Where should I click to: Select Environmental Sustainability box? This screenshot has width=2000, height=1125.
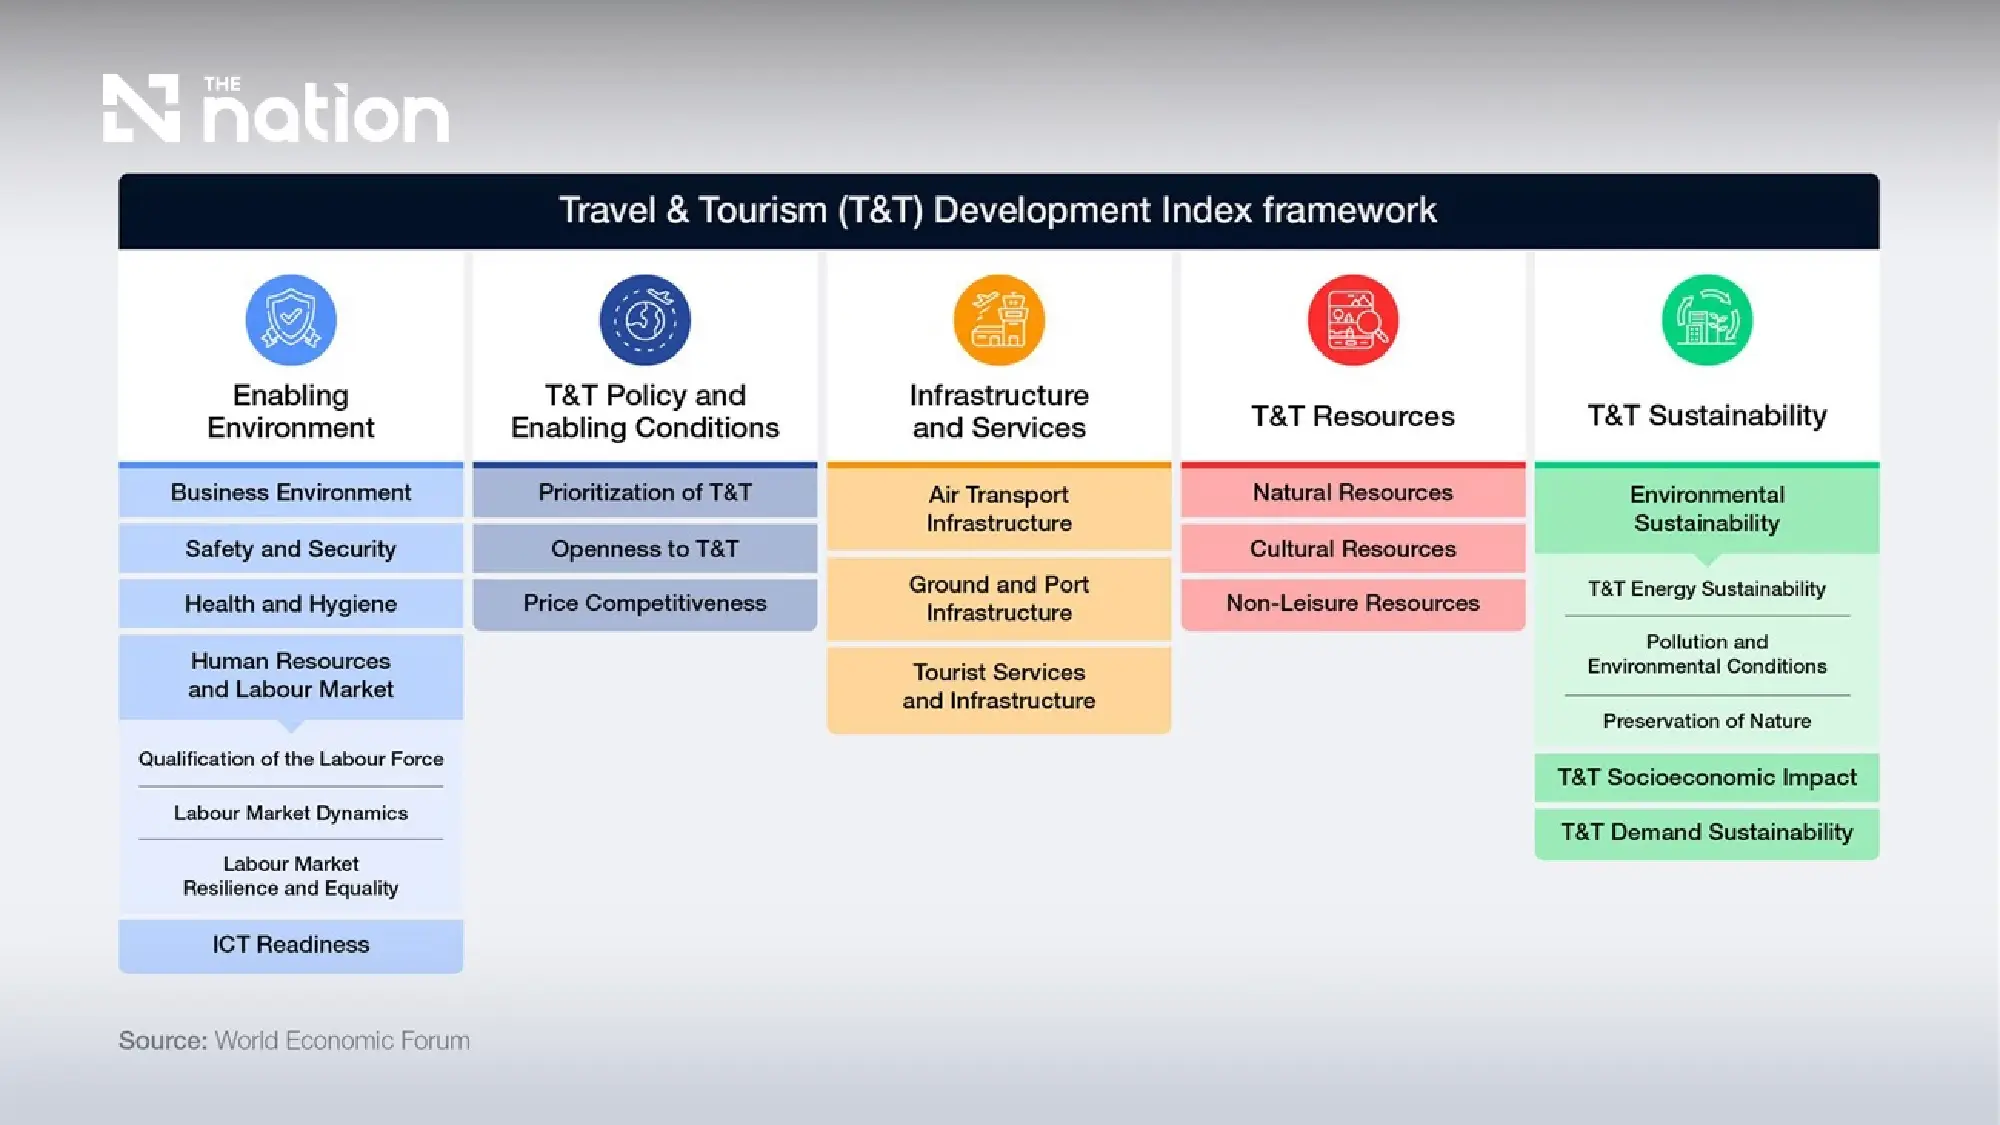1707,509
